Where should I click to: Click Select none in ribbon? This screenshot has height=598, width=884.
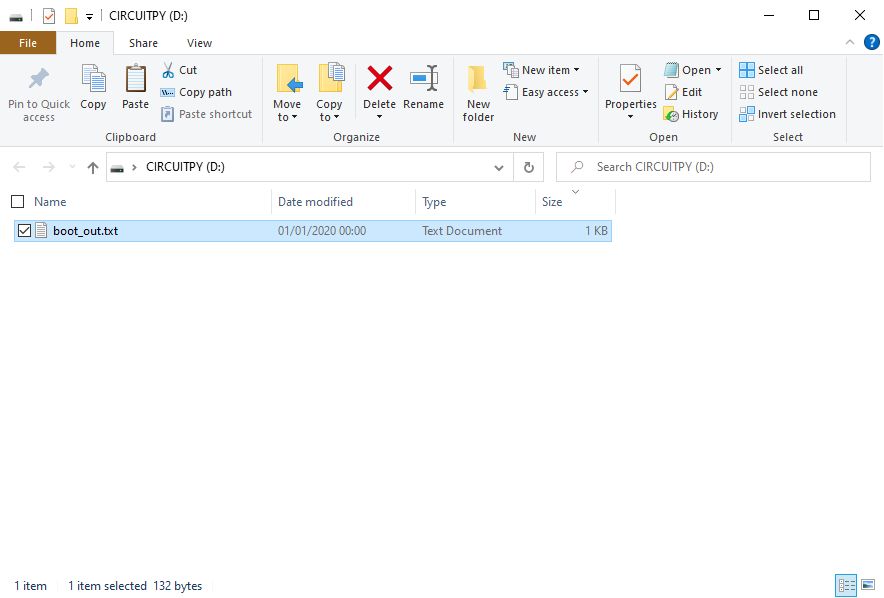click(x=779, y=92)
